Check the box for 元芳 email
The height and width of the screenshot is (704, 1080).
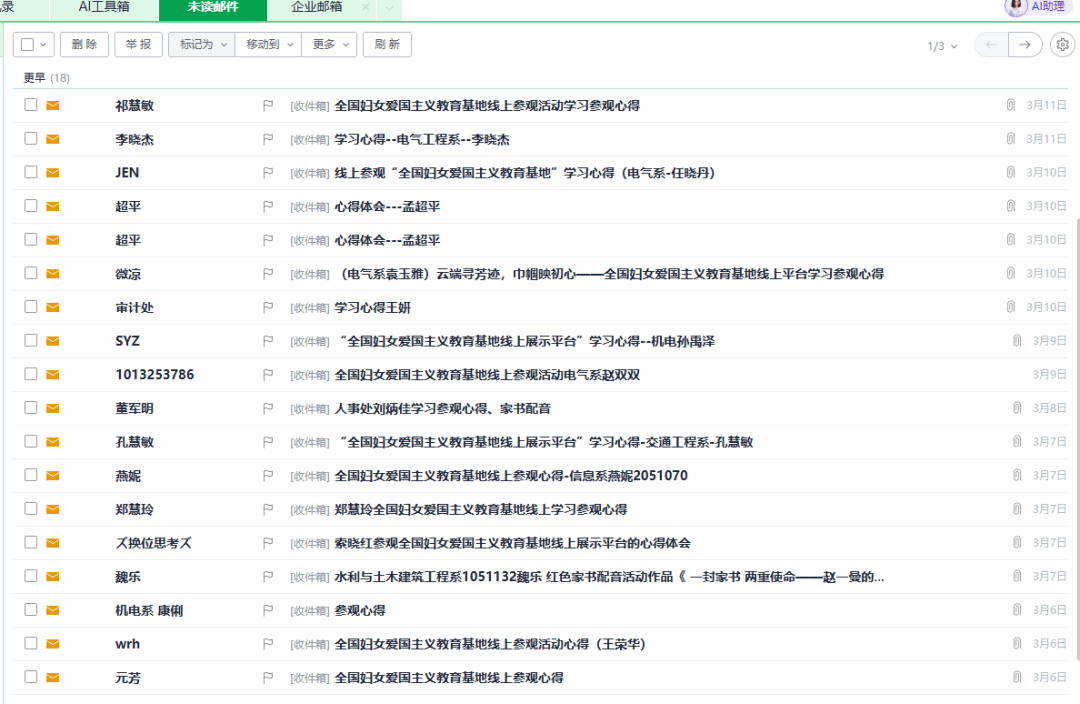click(x=31, y=677)
